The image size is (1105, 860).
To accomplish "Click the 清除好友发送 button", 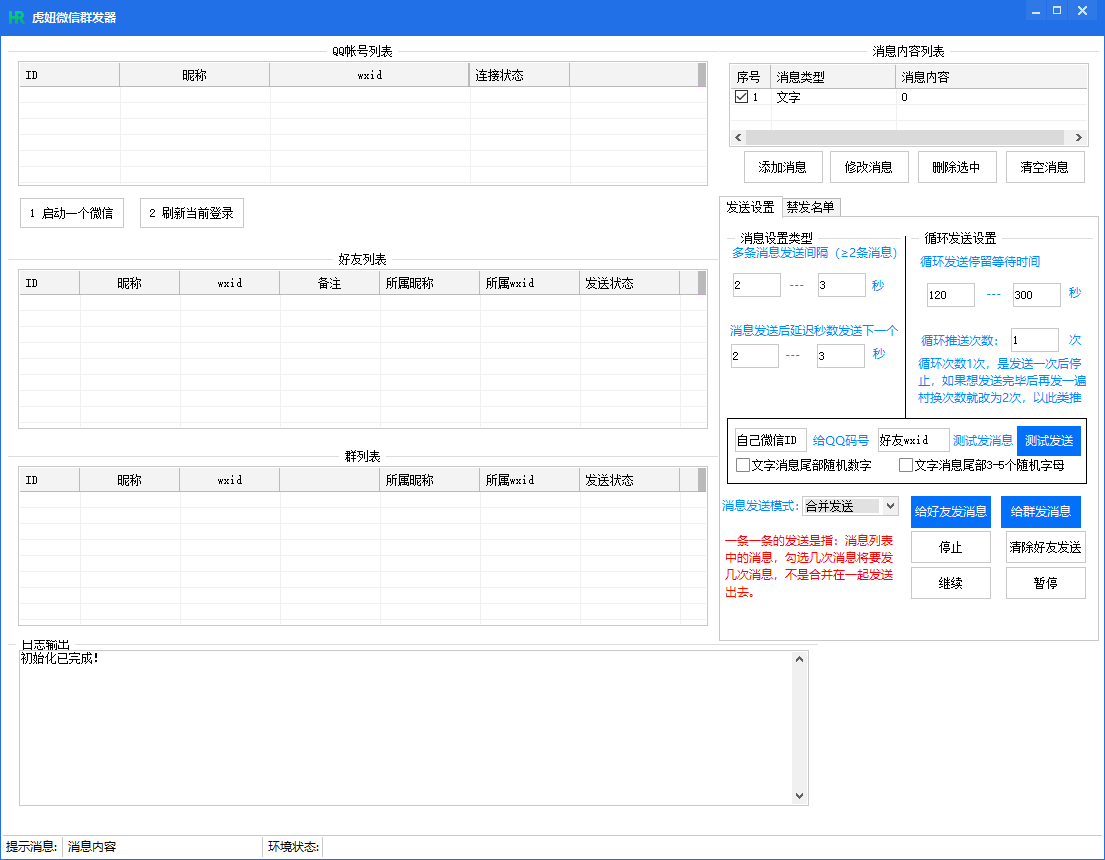I will click(x=1045, y=547).
